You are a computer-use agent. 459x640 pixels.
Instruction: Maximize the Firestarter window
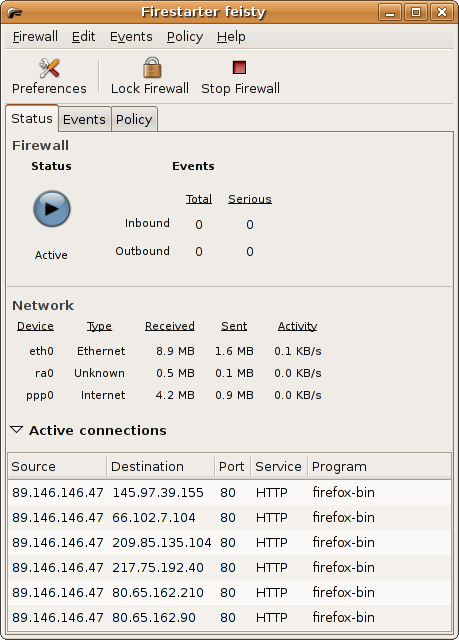416,12
